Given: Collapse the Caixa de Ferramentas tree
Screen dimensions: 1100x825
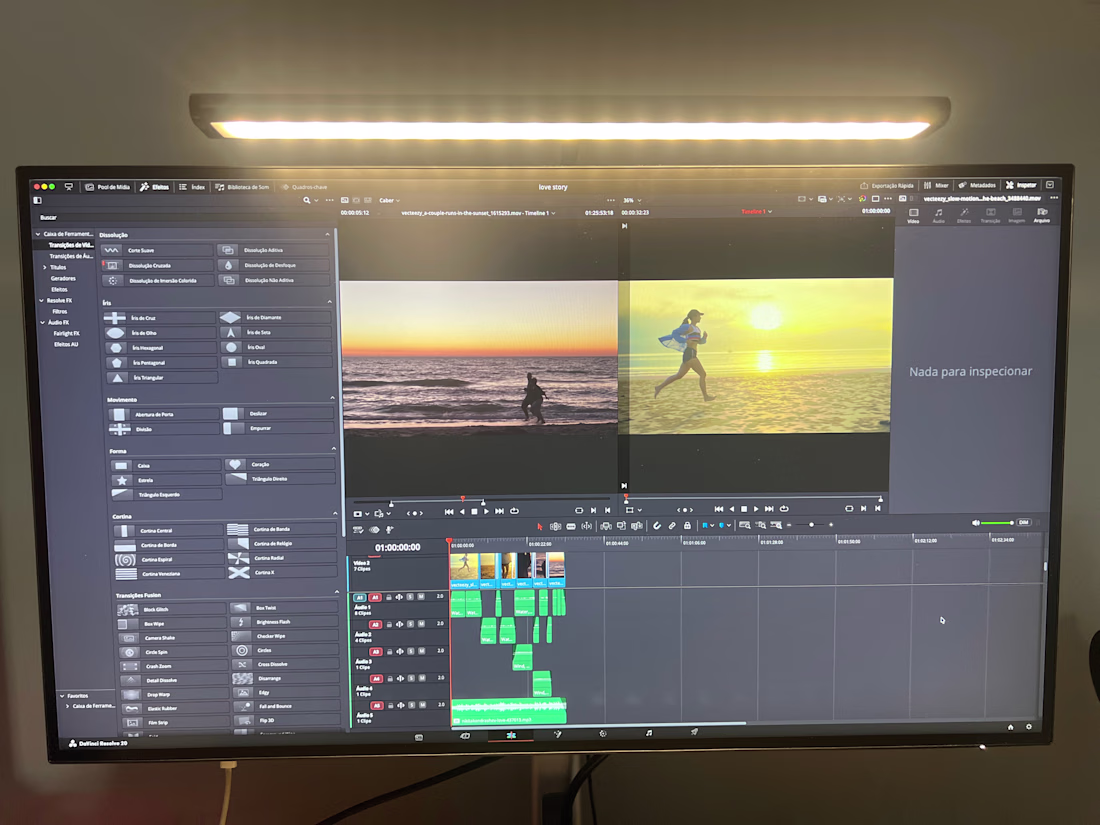Looking at the screenshot, I should pyautogui.click(x=38, y=234).
